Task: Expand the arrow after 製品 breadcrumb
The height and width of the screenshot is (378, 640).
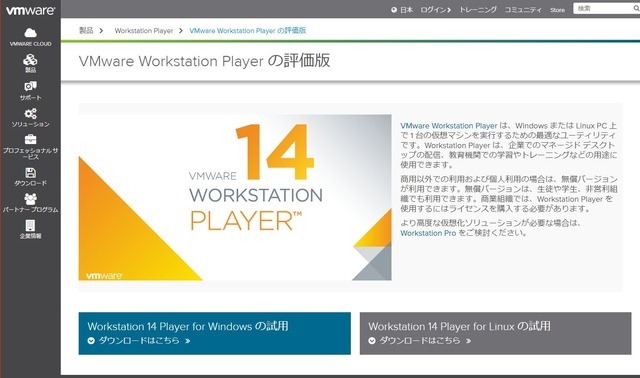Action: pos(101,31)
